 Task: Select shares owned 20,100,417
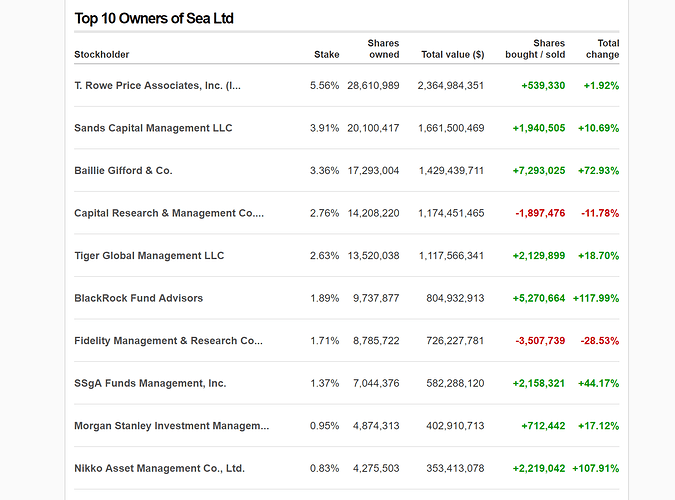click(x=373, y=128)
